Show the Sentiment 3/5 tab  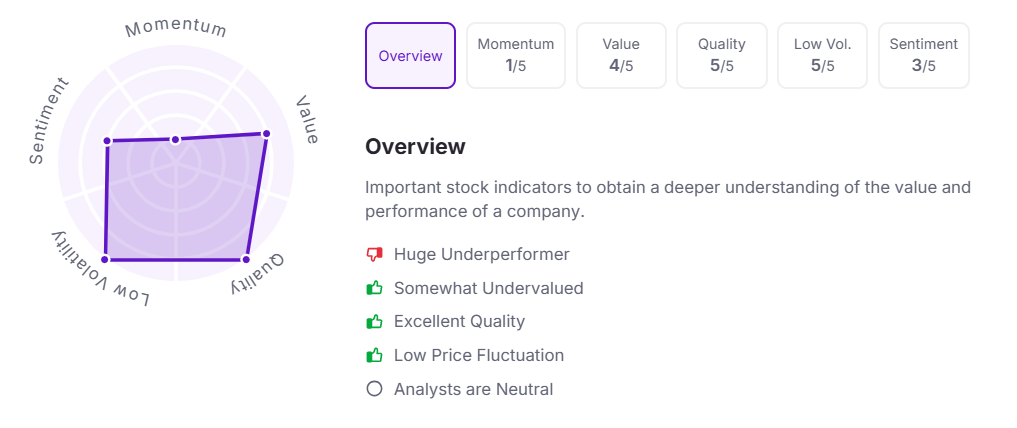pos(924,56)
